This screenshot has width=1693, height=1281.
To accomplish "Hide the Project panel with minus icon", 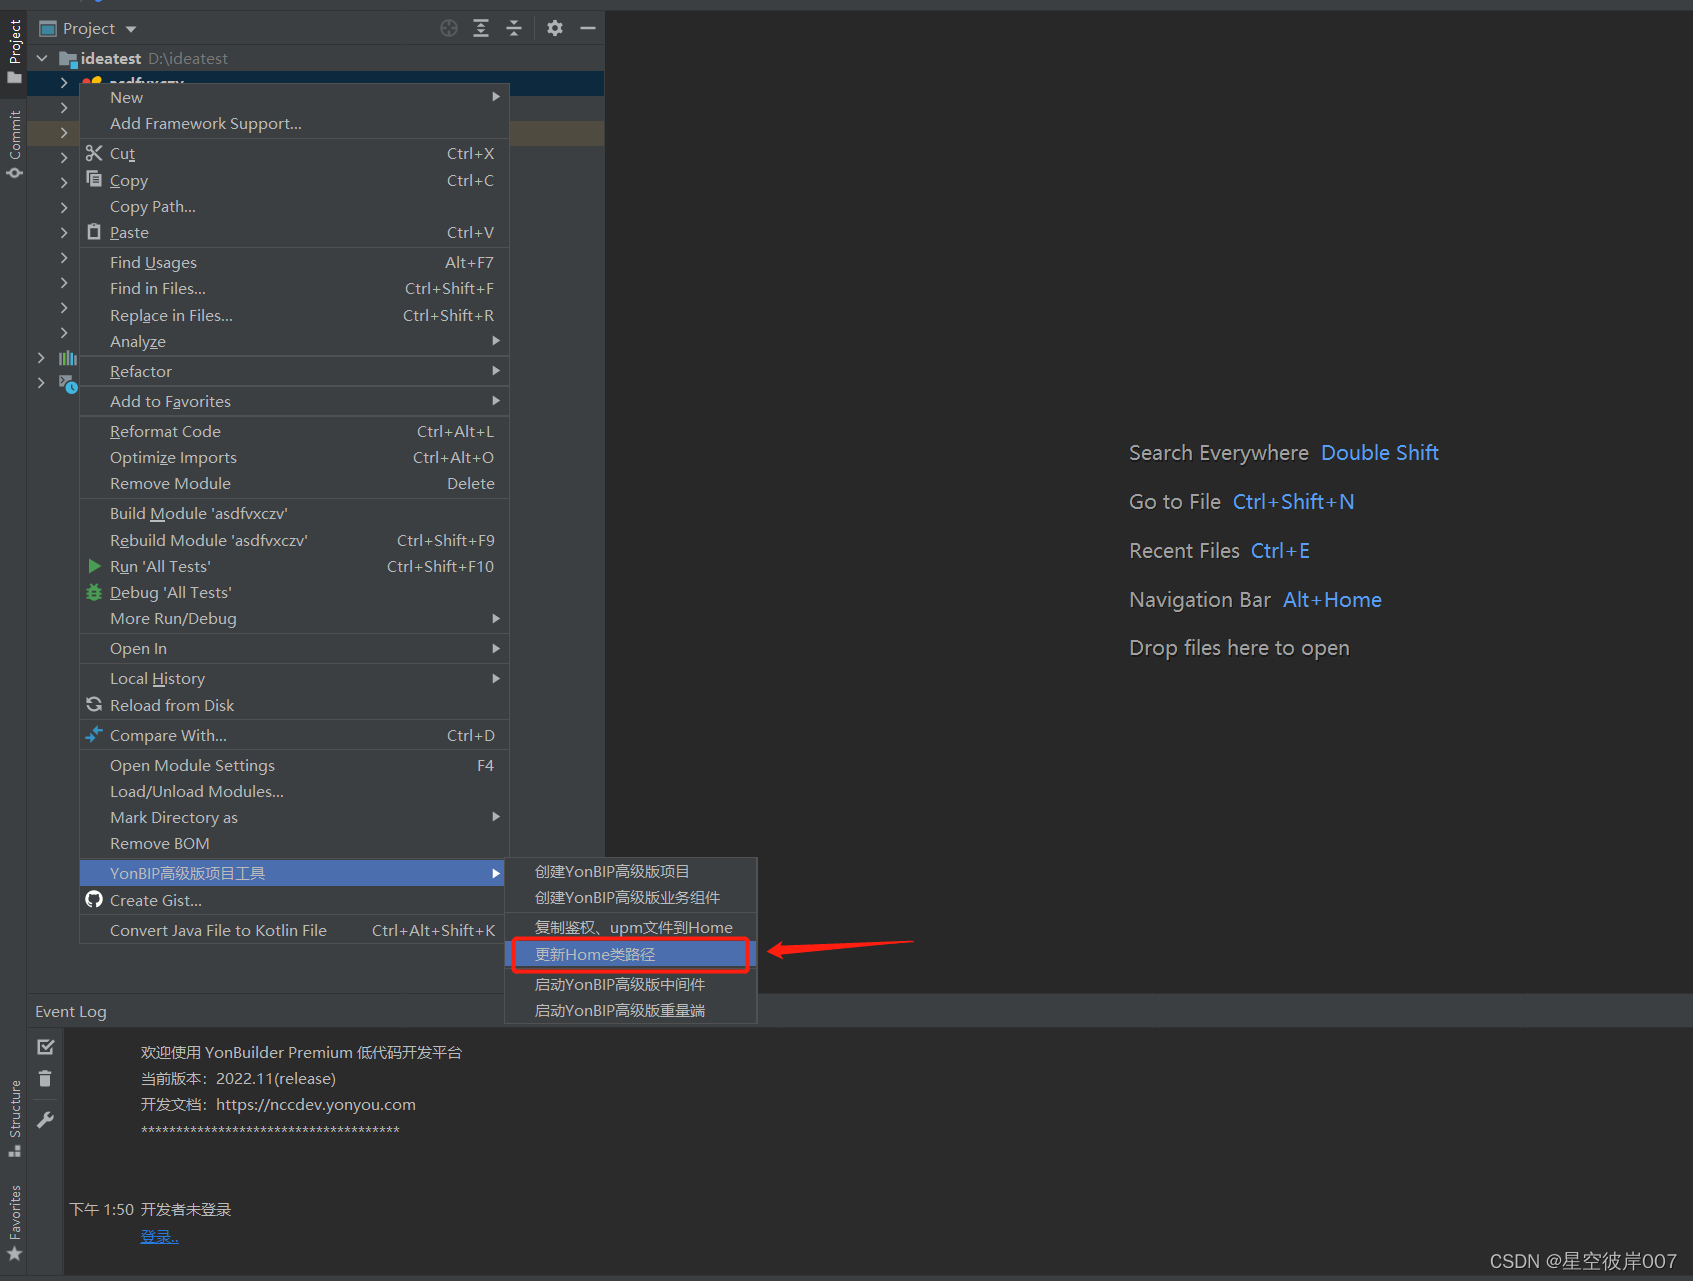I will [588, 28].
